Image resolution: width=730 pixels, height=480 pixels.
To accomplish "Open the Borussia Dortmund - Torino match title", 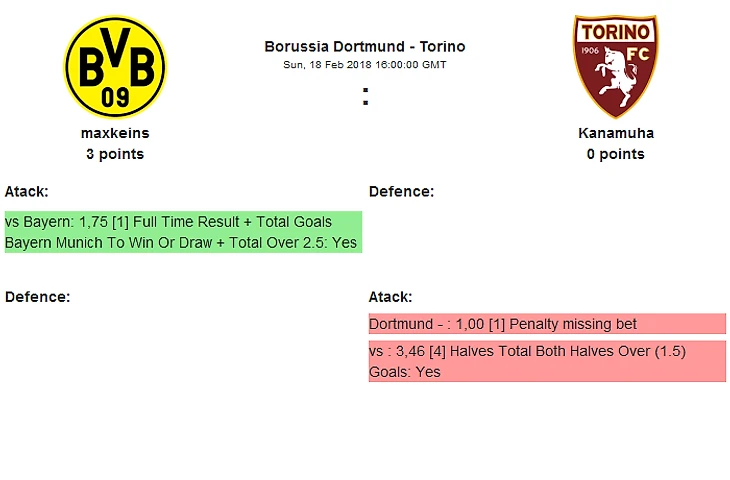I will [x=365, y=47].
